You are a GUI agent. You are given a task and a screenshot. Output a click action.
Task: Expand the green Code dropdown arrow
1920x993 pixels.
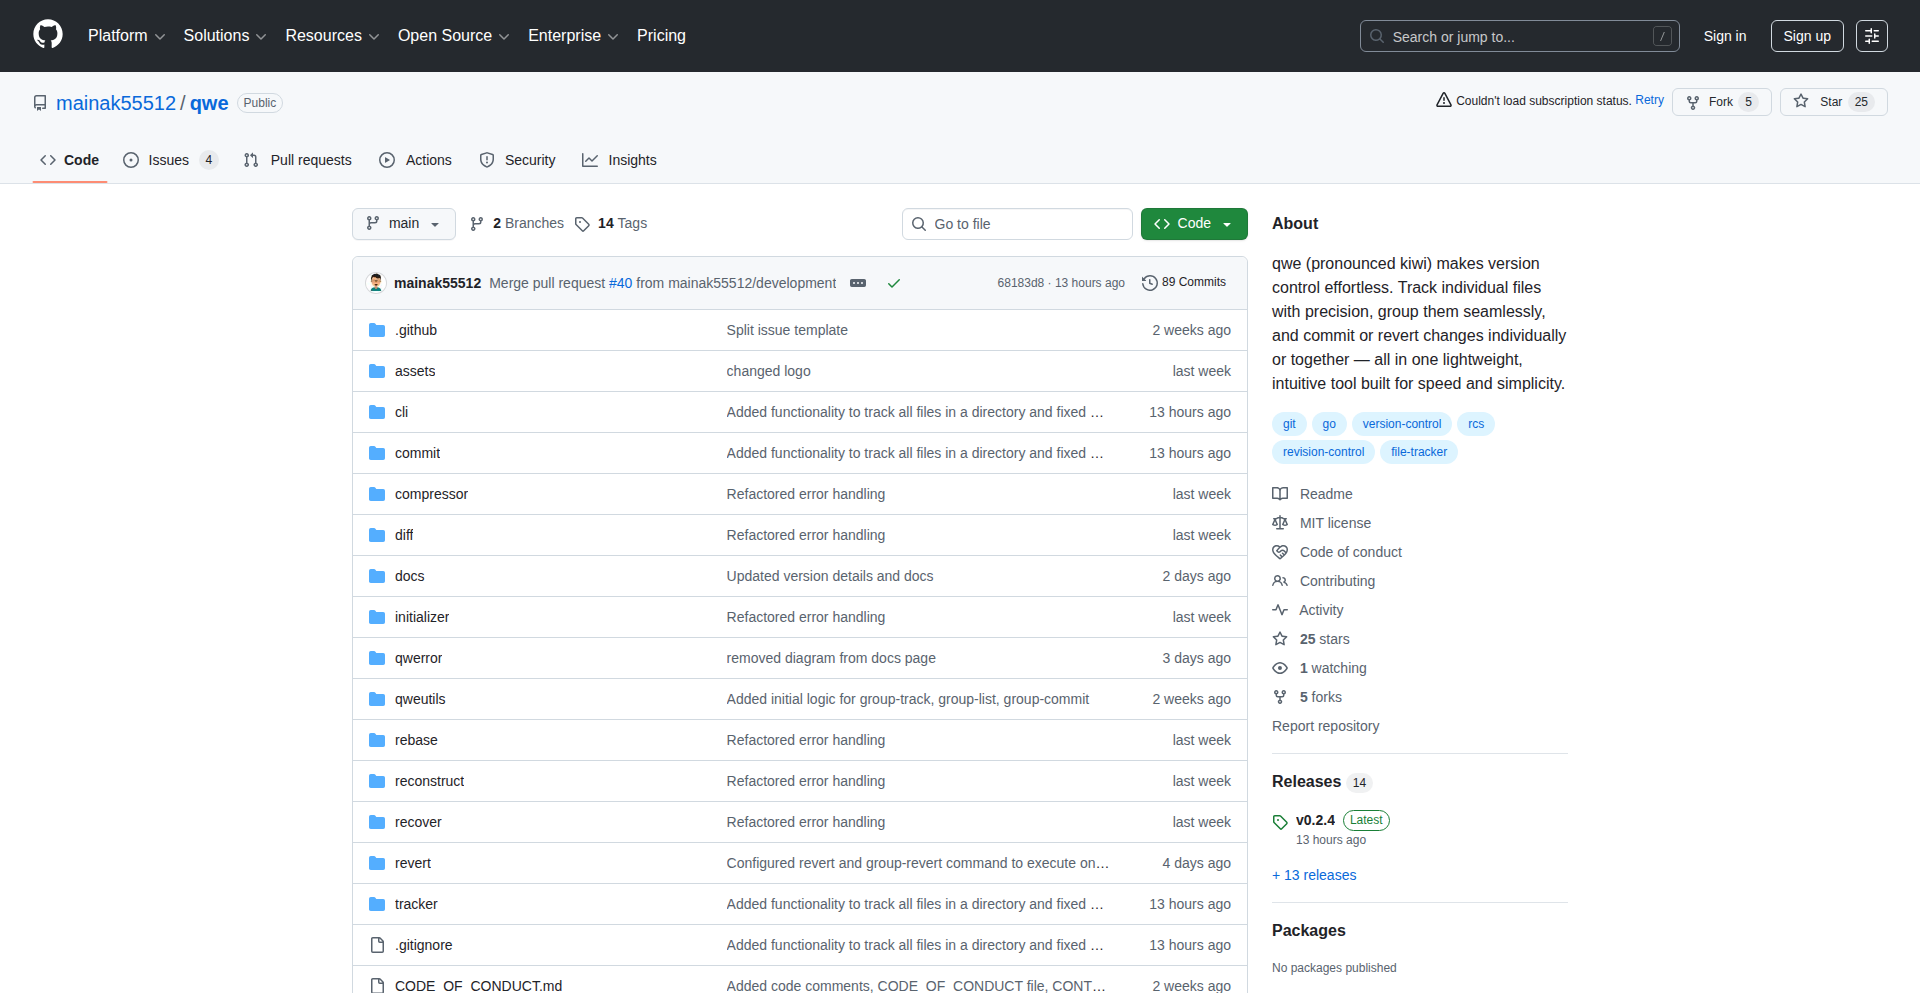[1228, 223]
